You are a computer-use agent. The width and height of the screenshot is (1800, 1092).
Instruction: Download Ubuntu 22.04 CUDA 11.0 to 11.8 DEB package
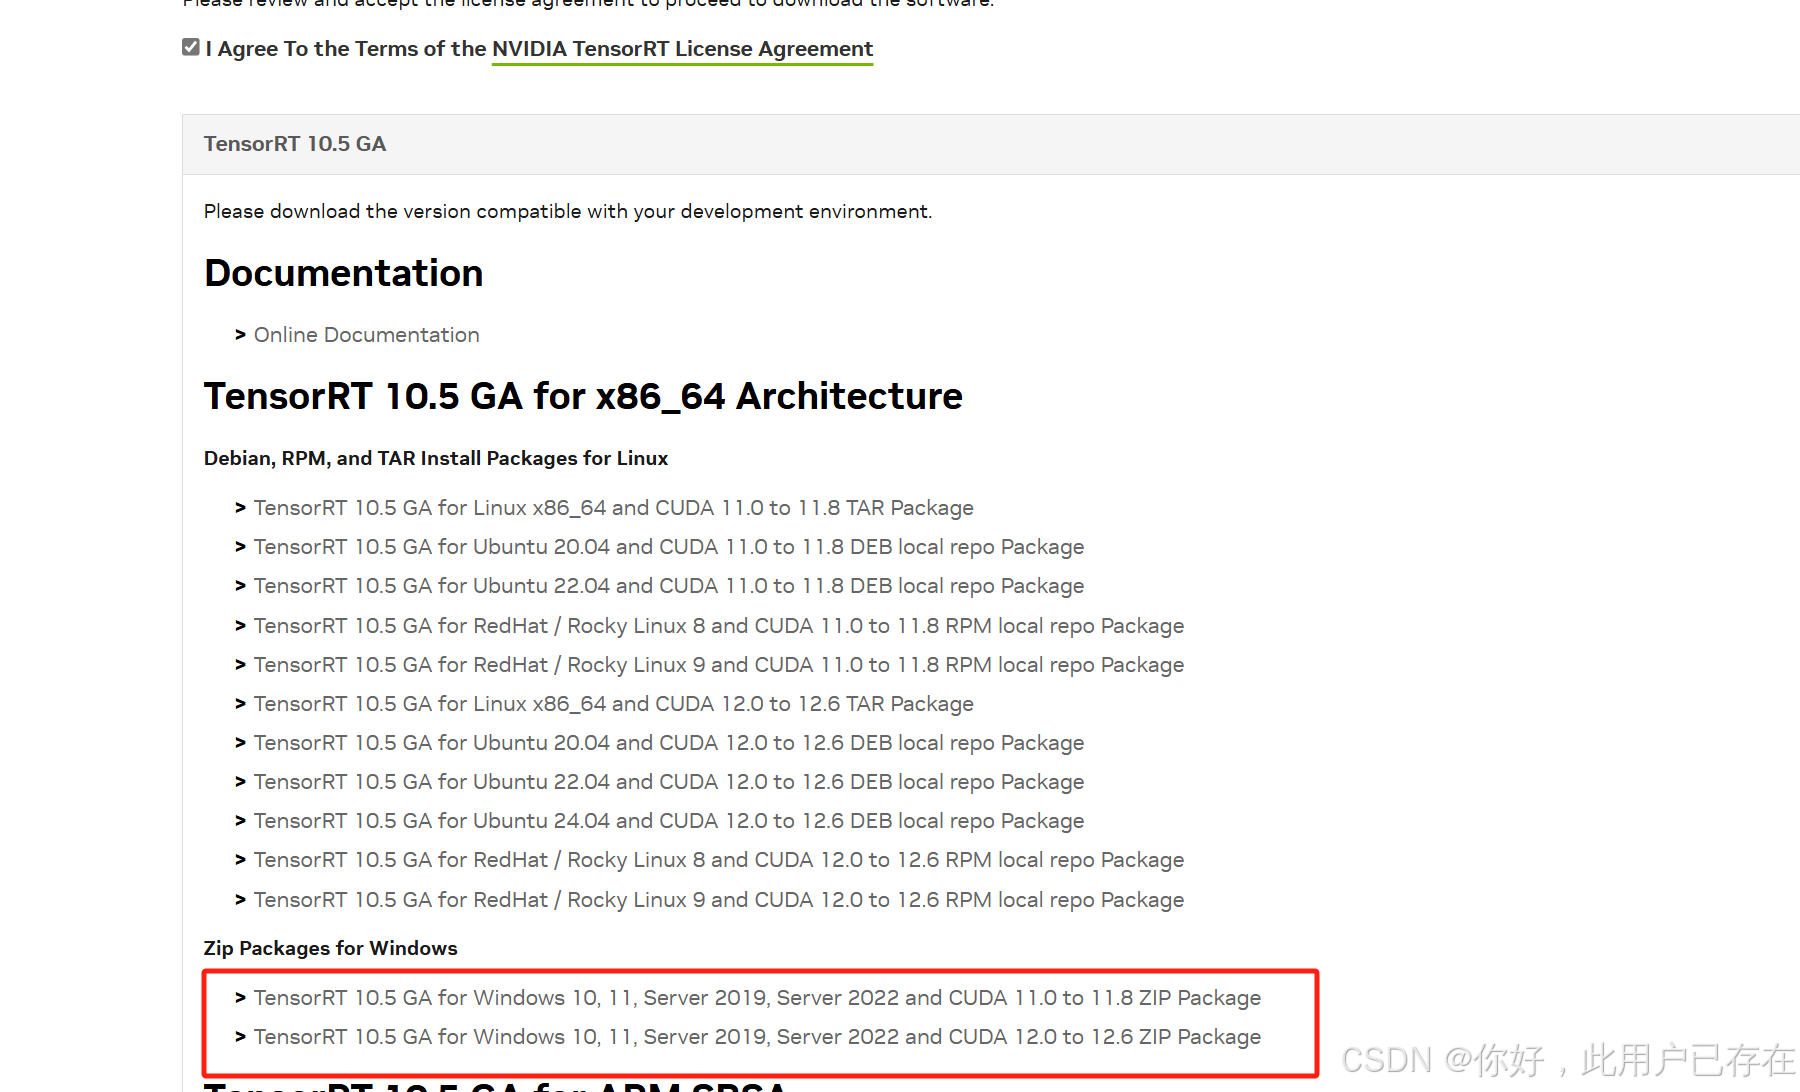pos(668,586)
